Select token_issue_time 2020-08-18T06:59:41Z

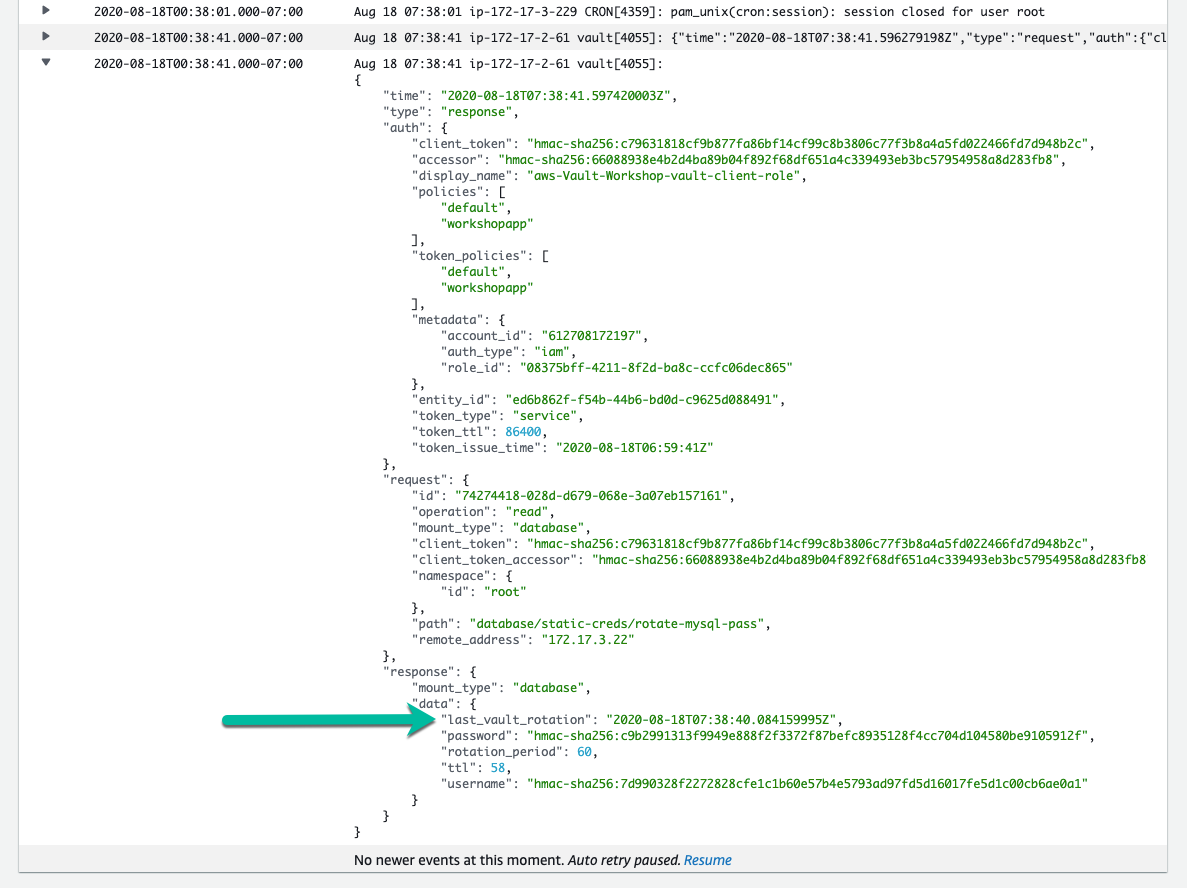coord(634,447)
